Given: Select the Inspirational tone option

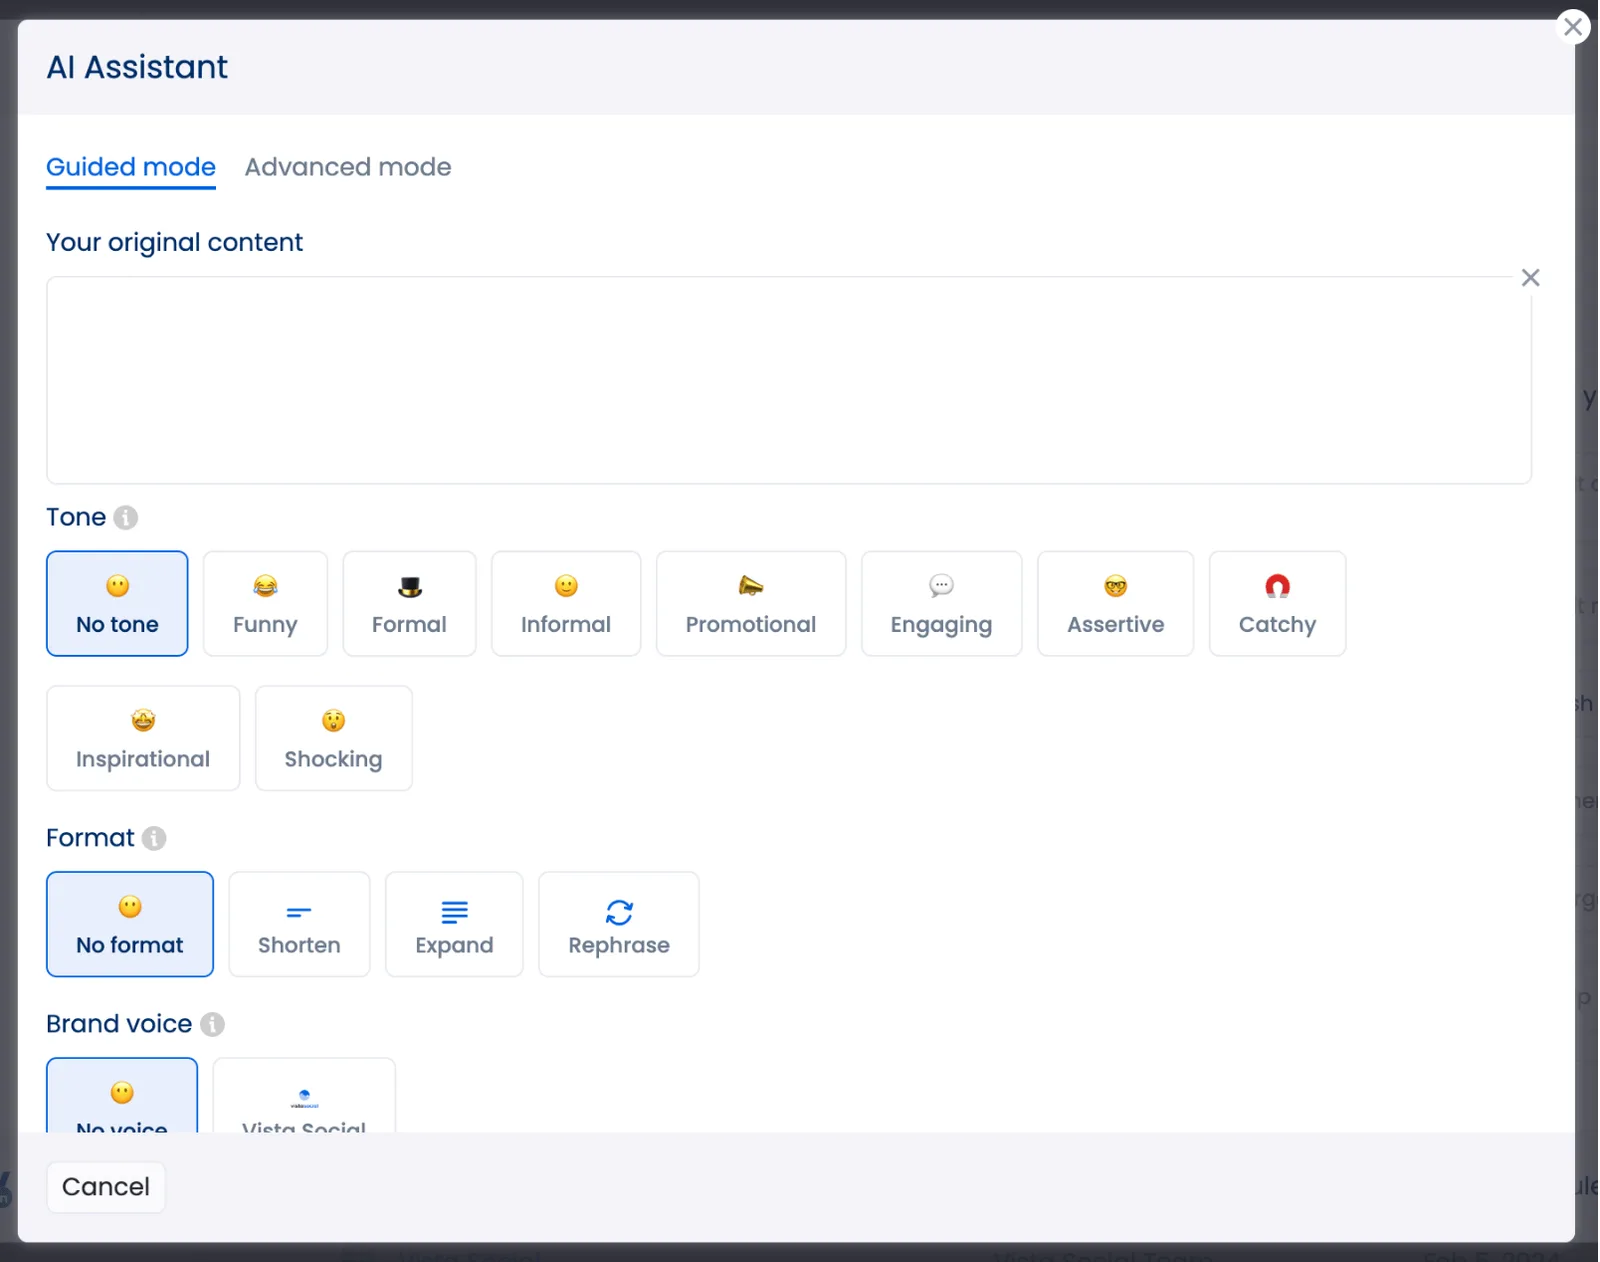Looking at the screenshot, I should coord(143,738).
